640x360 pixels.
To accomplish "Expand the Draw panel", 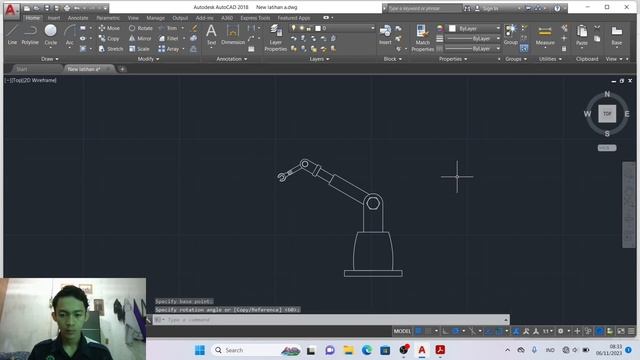I will pyautogui.click(x=49, y=59).
